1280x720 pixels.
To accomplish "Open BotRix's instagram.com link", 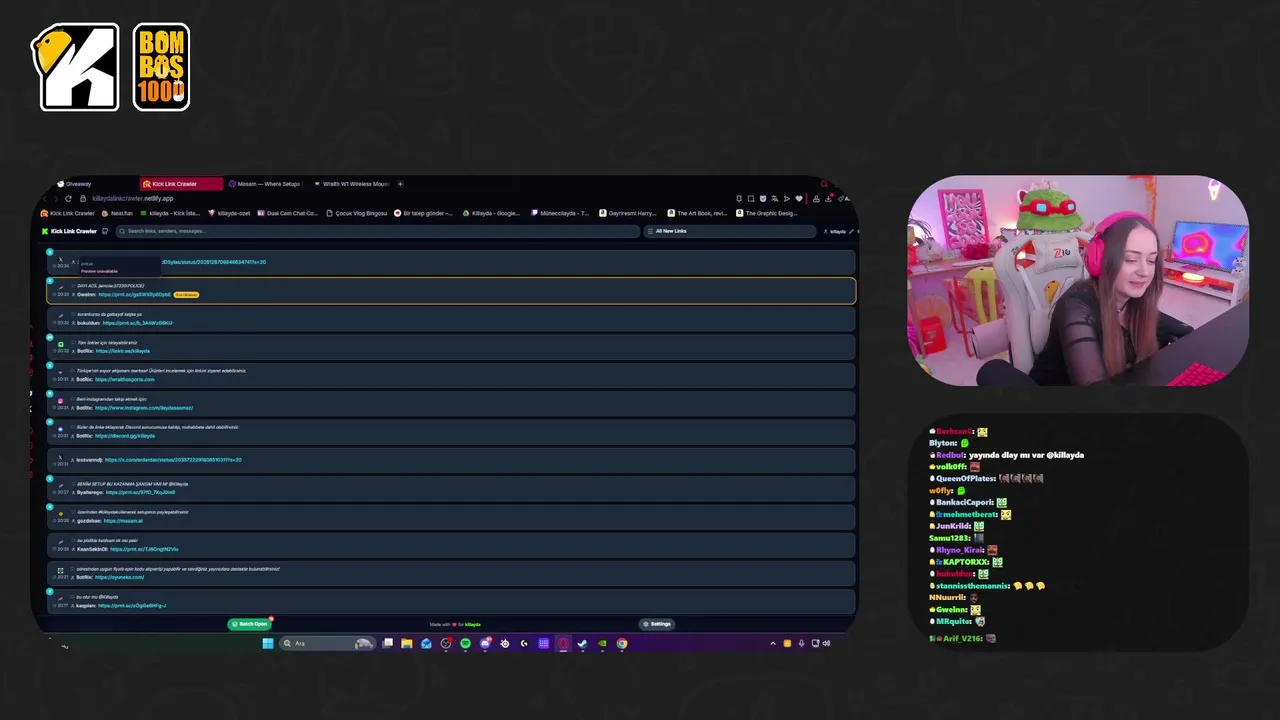I will (x=144, y=408).
